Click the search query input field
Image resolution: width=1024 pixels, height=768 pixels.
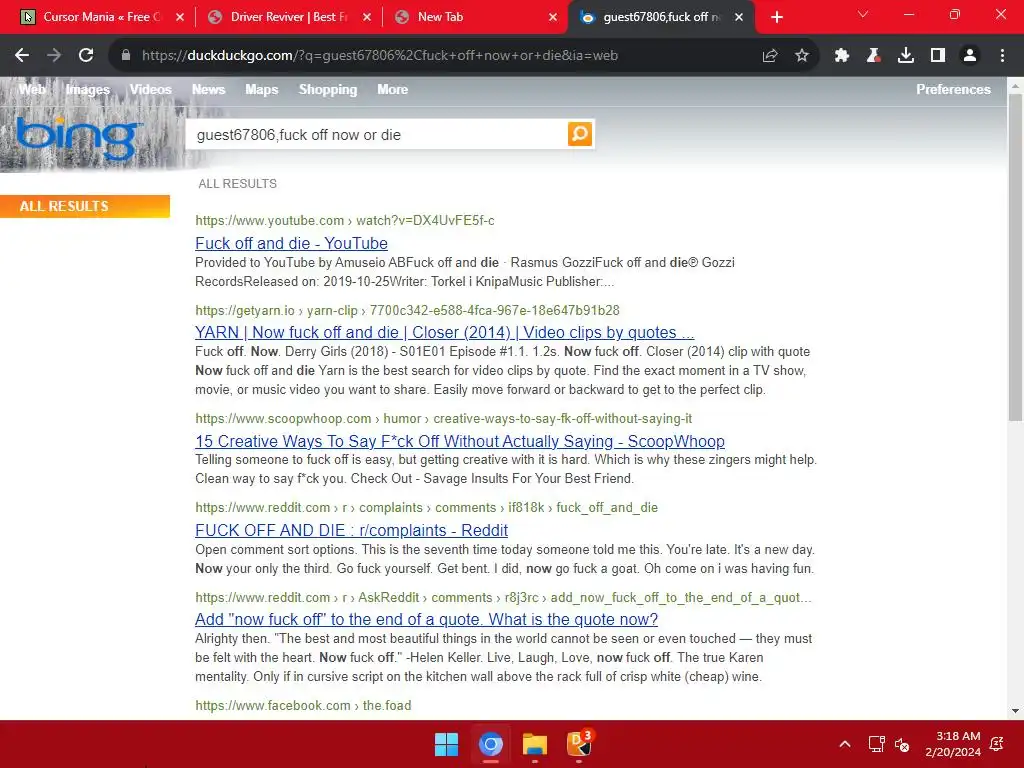[x=377, y=135]
